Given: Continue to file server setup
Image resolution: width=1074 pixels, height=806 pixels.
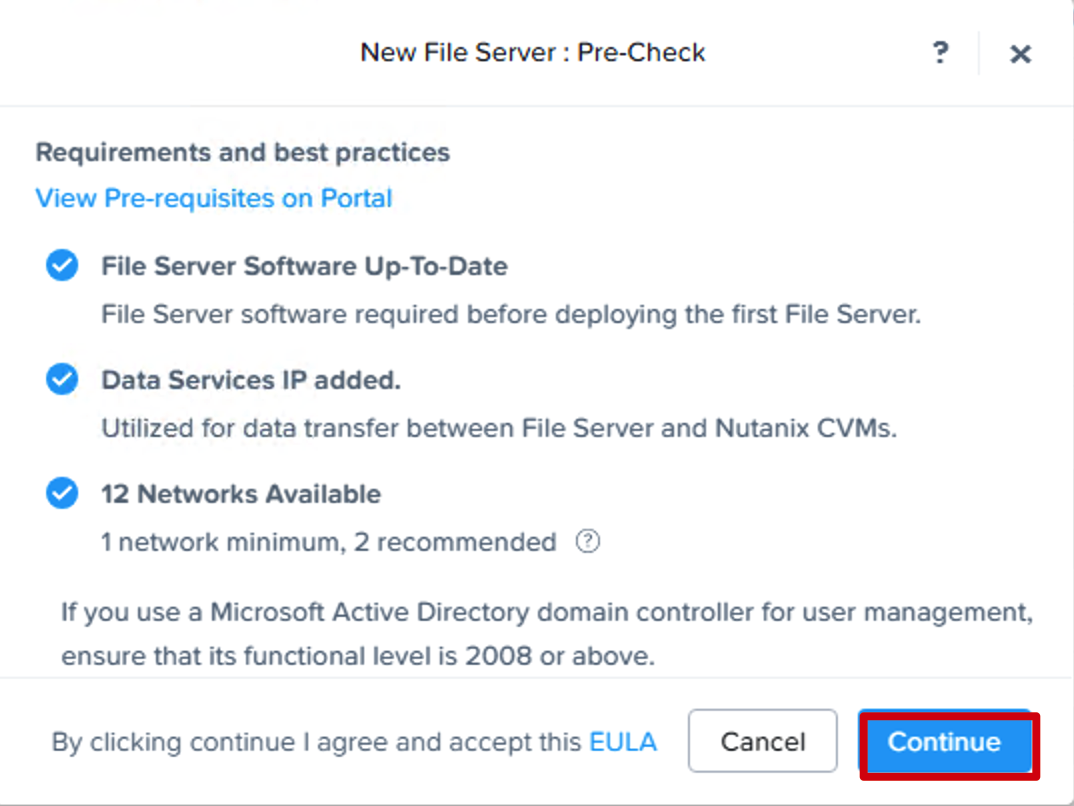Looking at the screenshot, I should coord(945,742).
